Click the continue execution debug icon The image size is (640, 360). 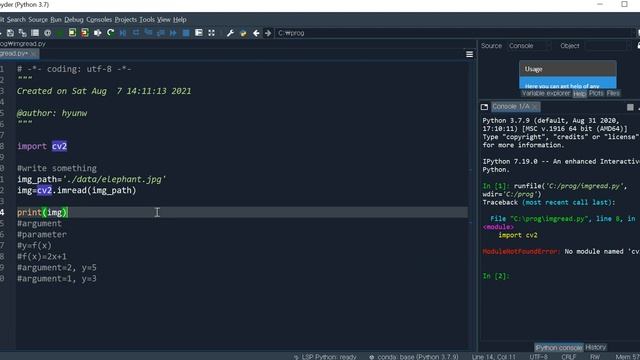pos(173,33)
